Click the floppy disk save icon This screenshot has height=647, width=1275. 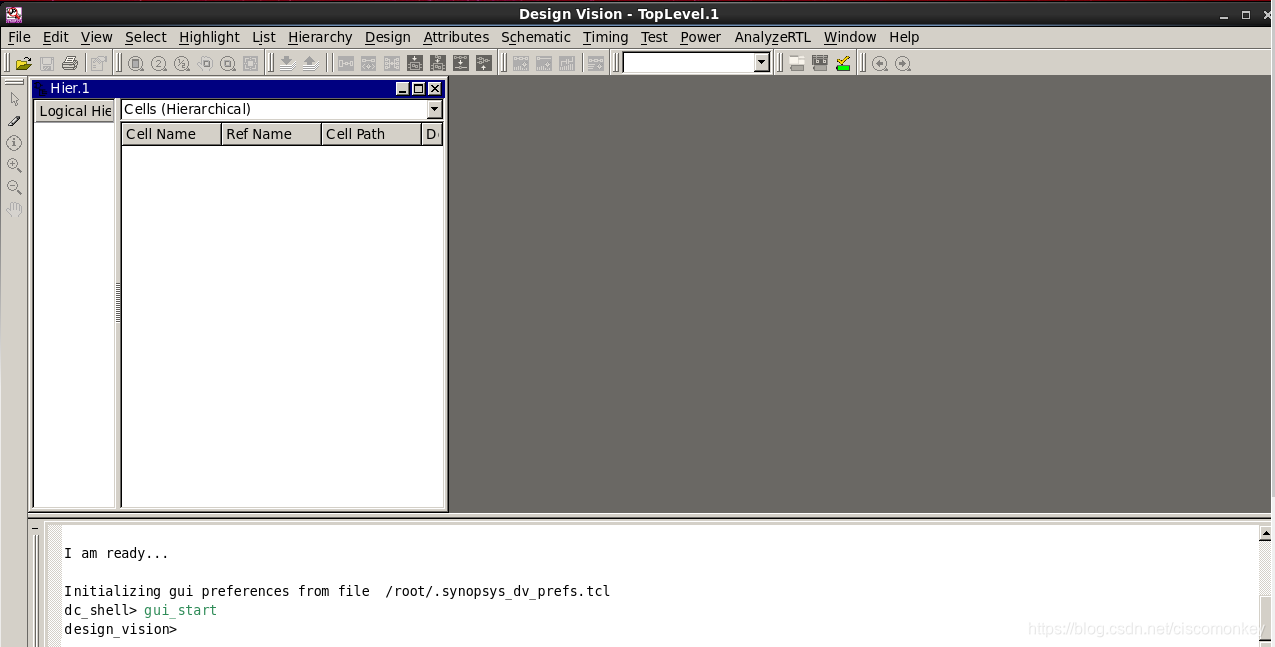click(x=46, y=63)
